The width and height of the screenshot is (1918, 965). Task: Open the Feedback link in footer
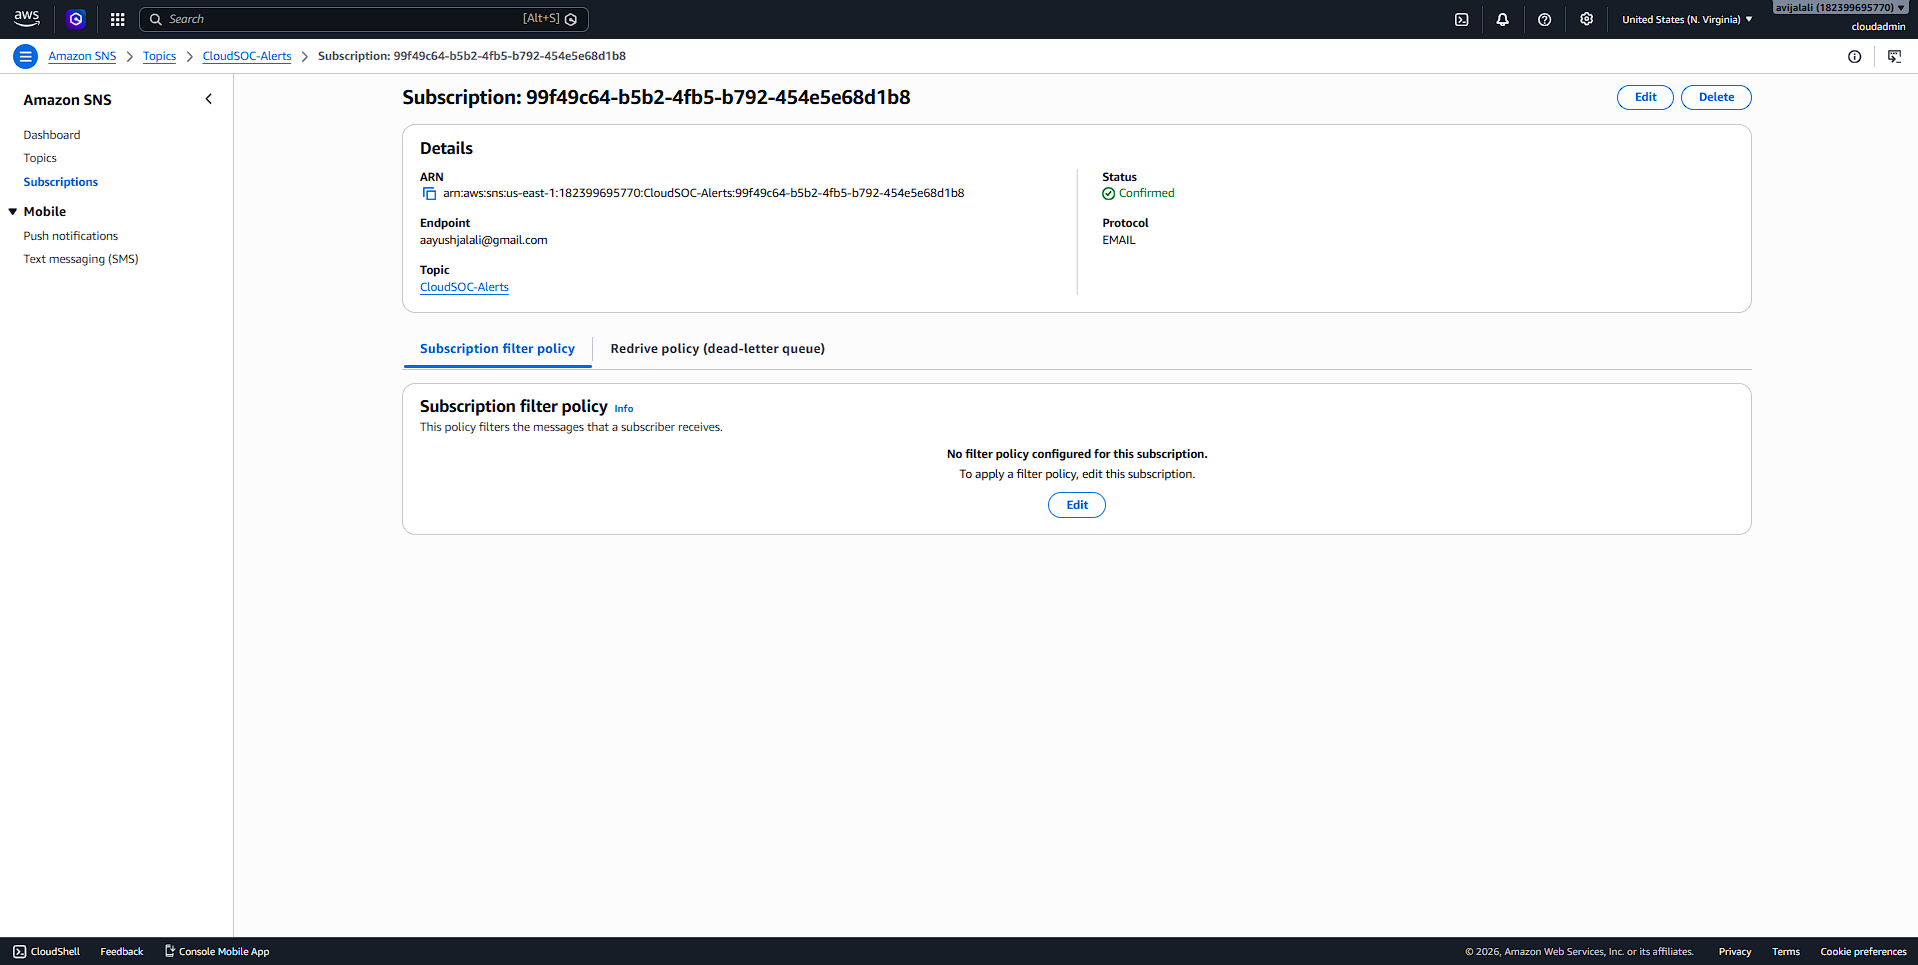tap(122, 951)
